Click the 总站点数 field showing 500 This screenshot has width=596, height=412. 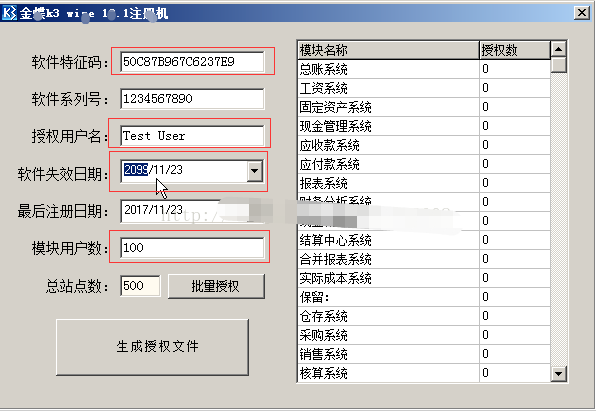[x=140, y=286]
